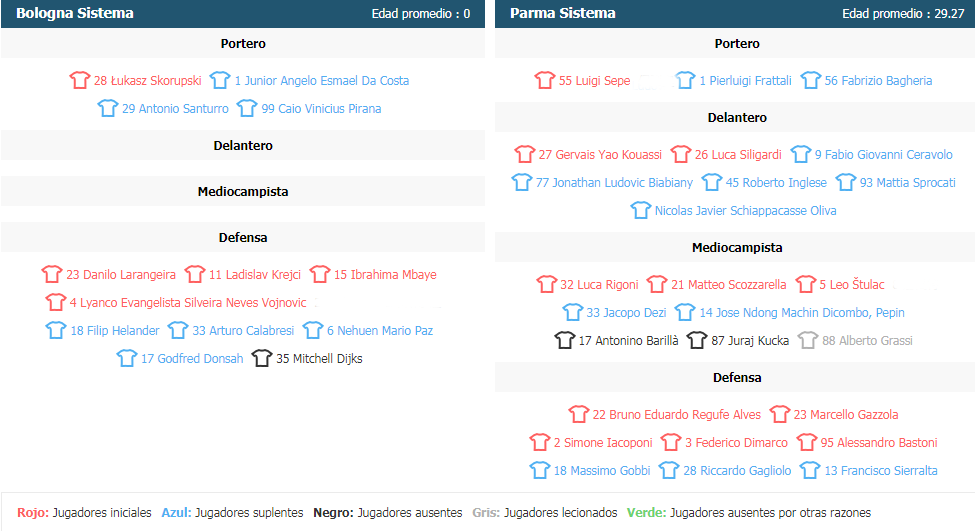Click red jersey icon beside Łukasz Skorupski
Screen dimensions: 975x531
pyautogui.click(x=80, y=80)
